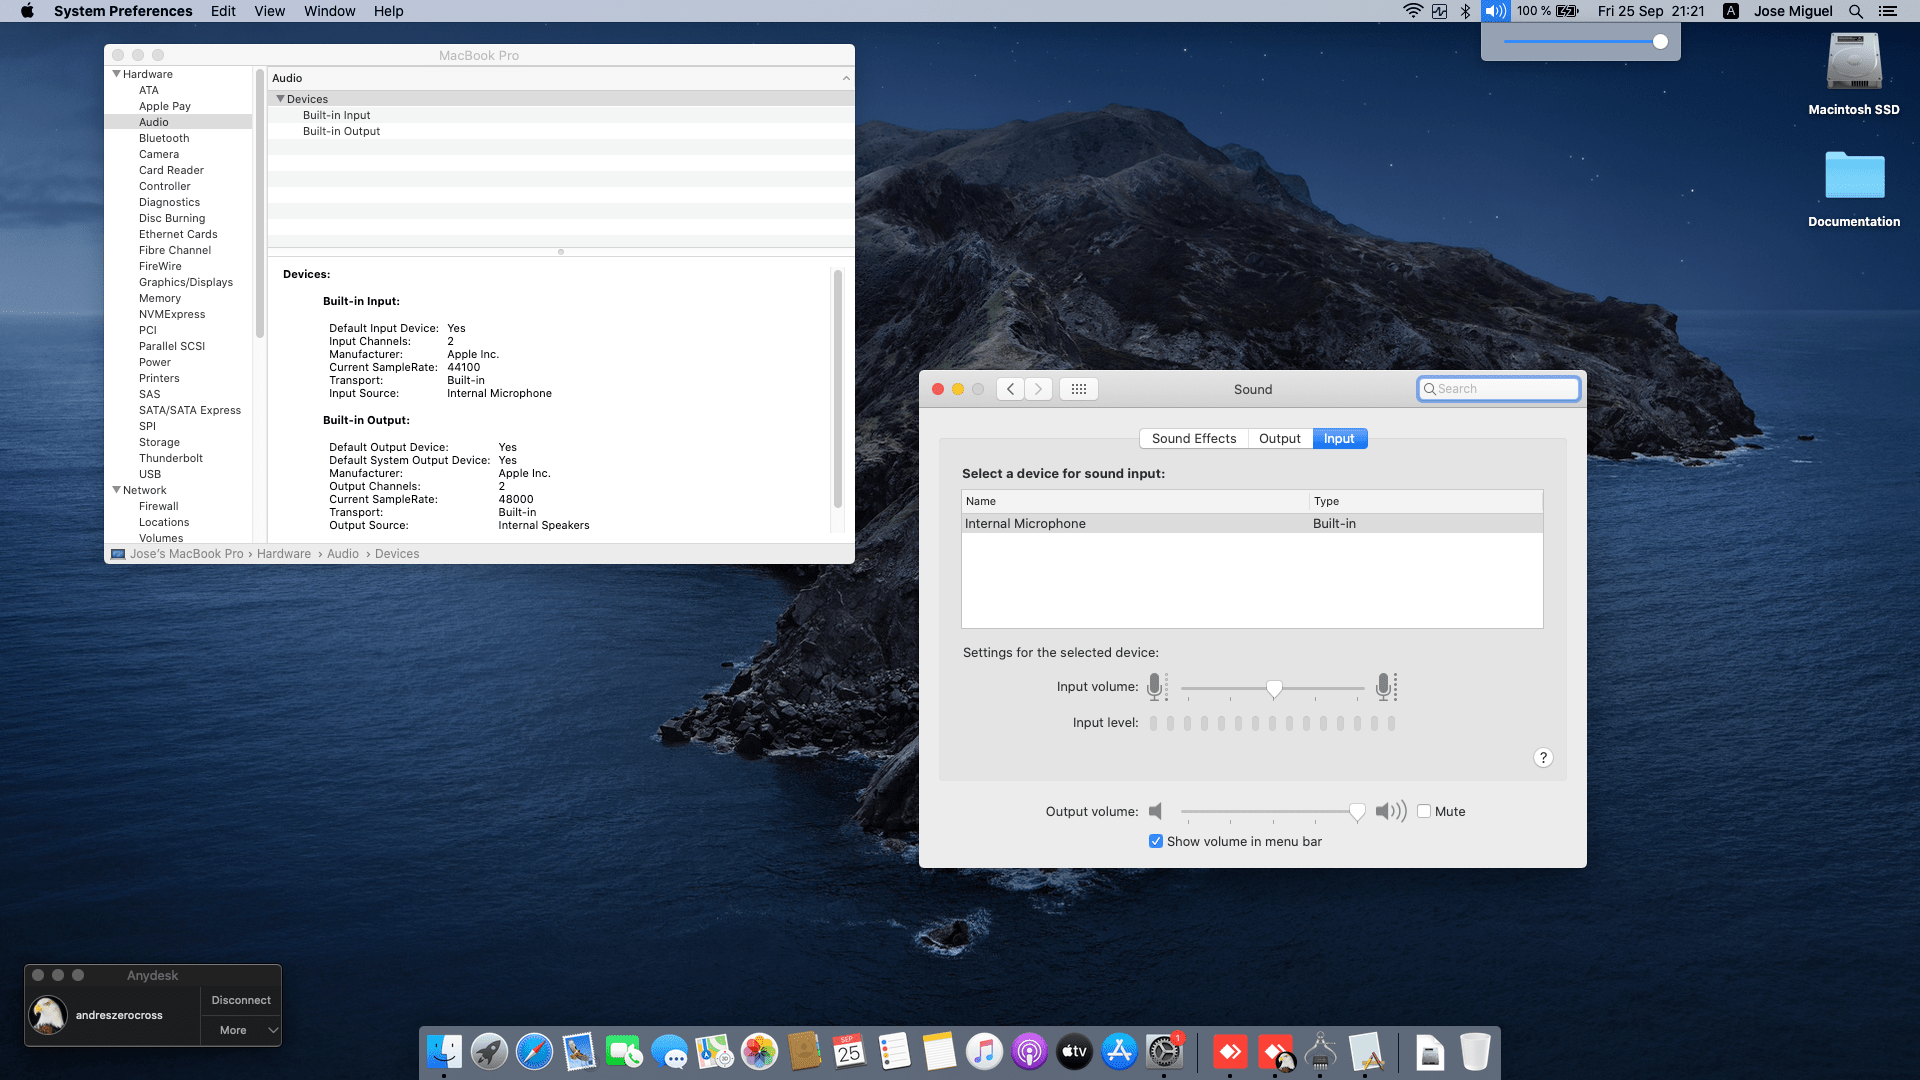Open the Music app in dock
Viewport: 1920px width, 1080px height.
984,1052
